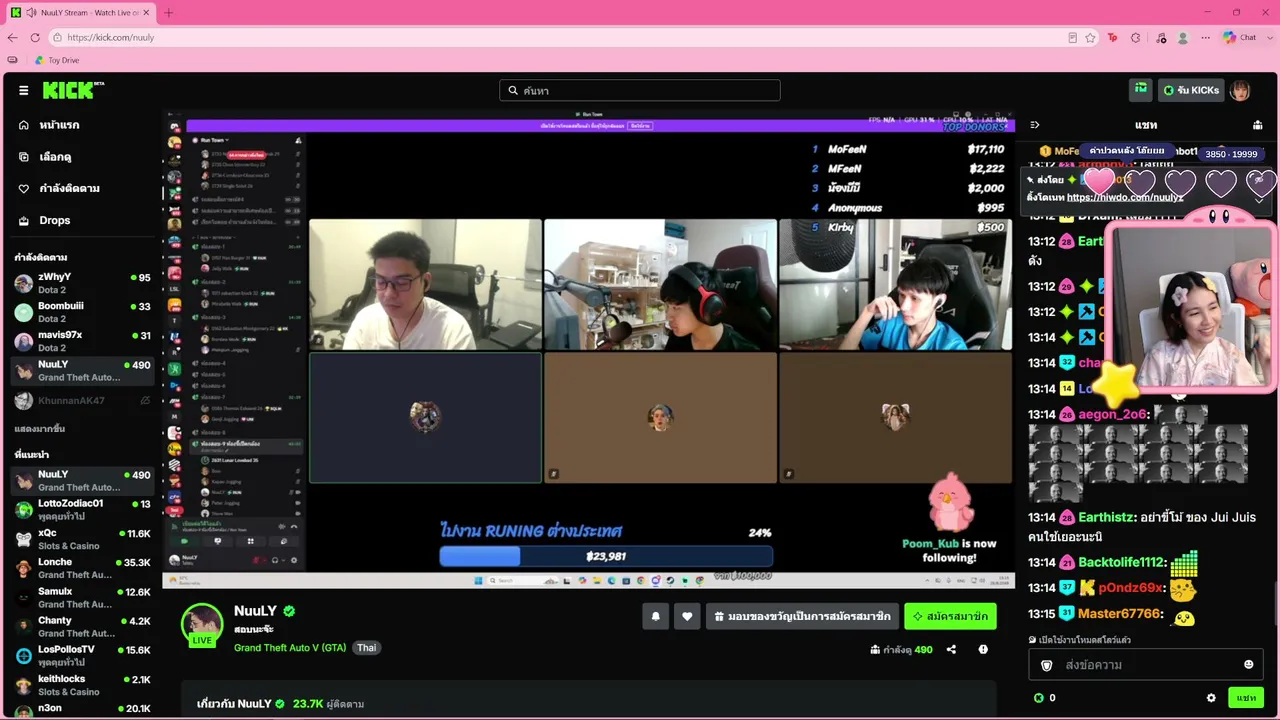
Task: Open chat settings gear
Action: coord(1211,698)
